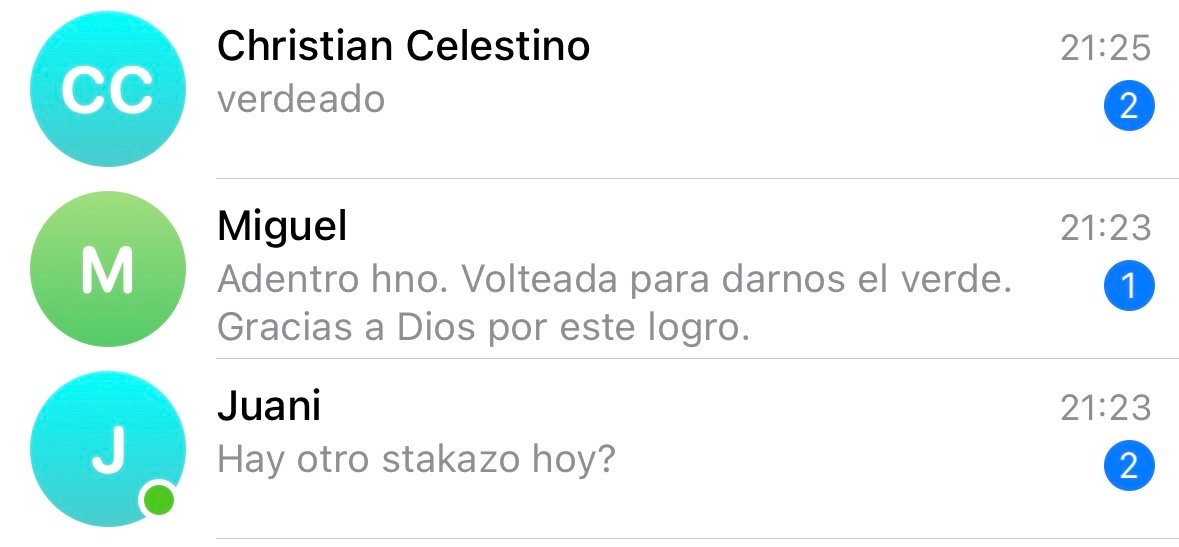Select the preview "Hay otro stakazo hoy?"
Viewport: 1179px width, 547px height.
click(416, 459)
